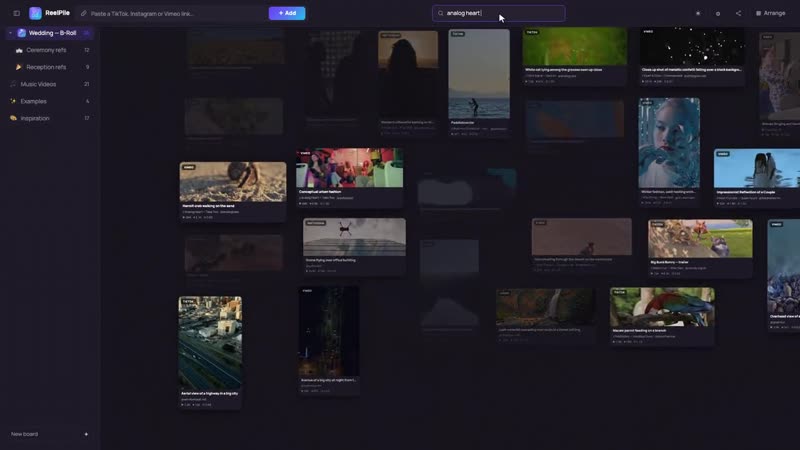800x450 pixels.
Task: Click the New board label
Action: 24,434
